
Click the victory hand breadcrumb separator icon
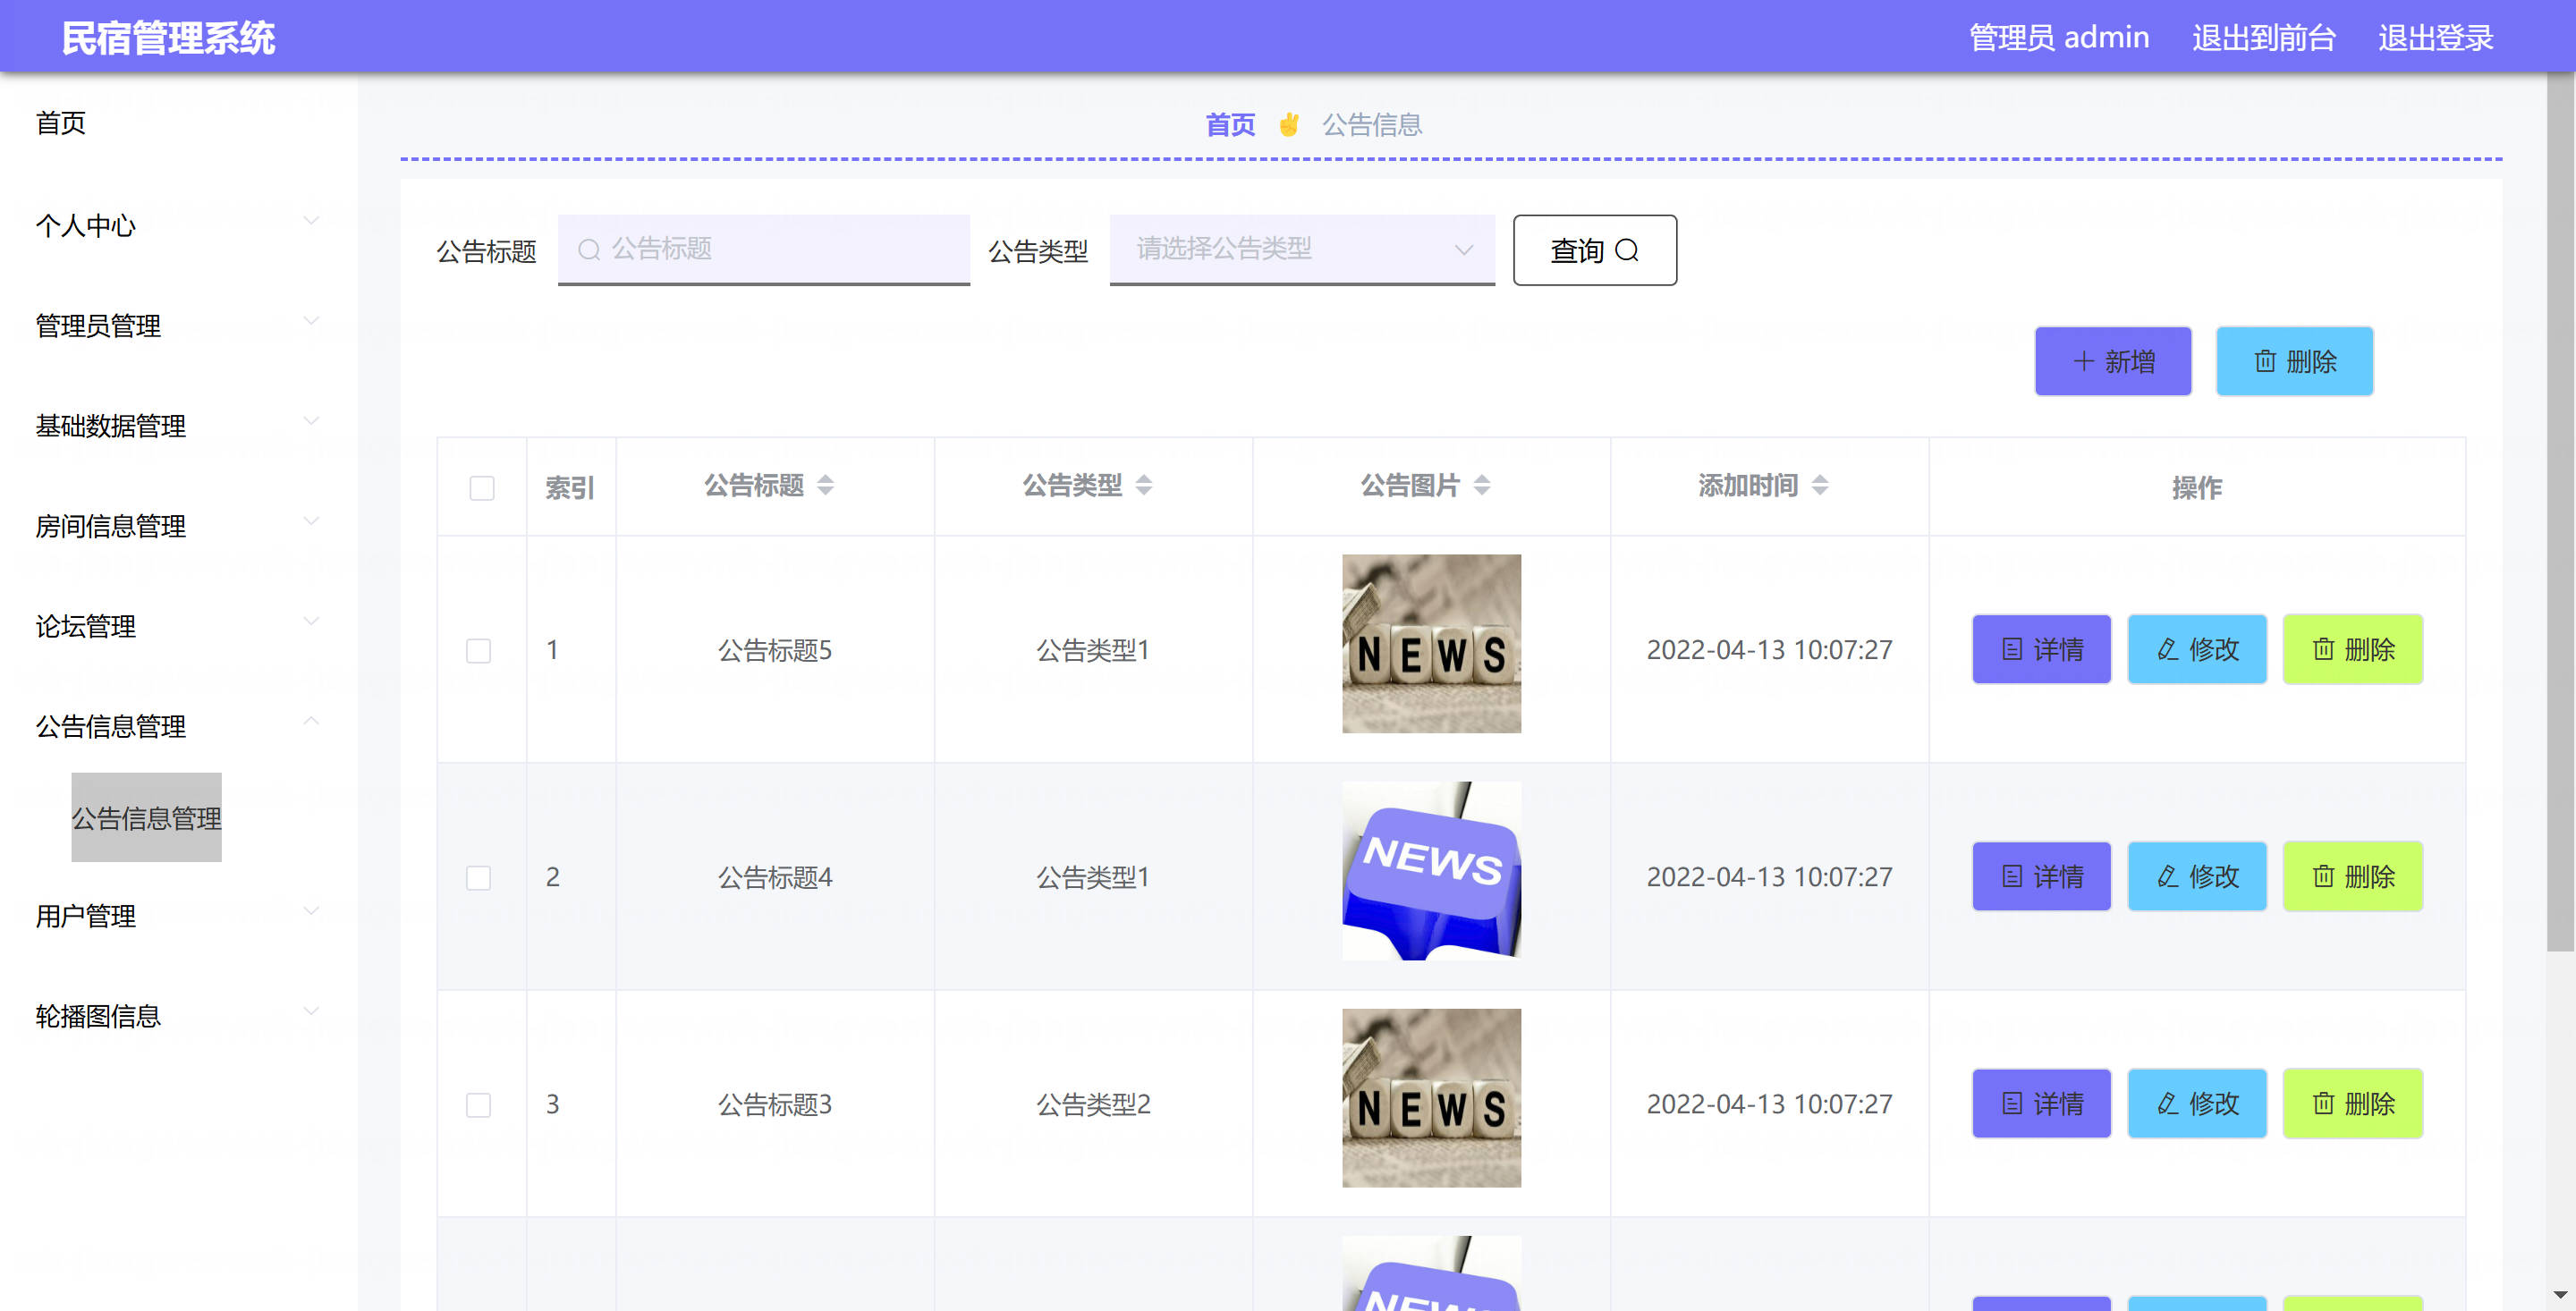1289,125
